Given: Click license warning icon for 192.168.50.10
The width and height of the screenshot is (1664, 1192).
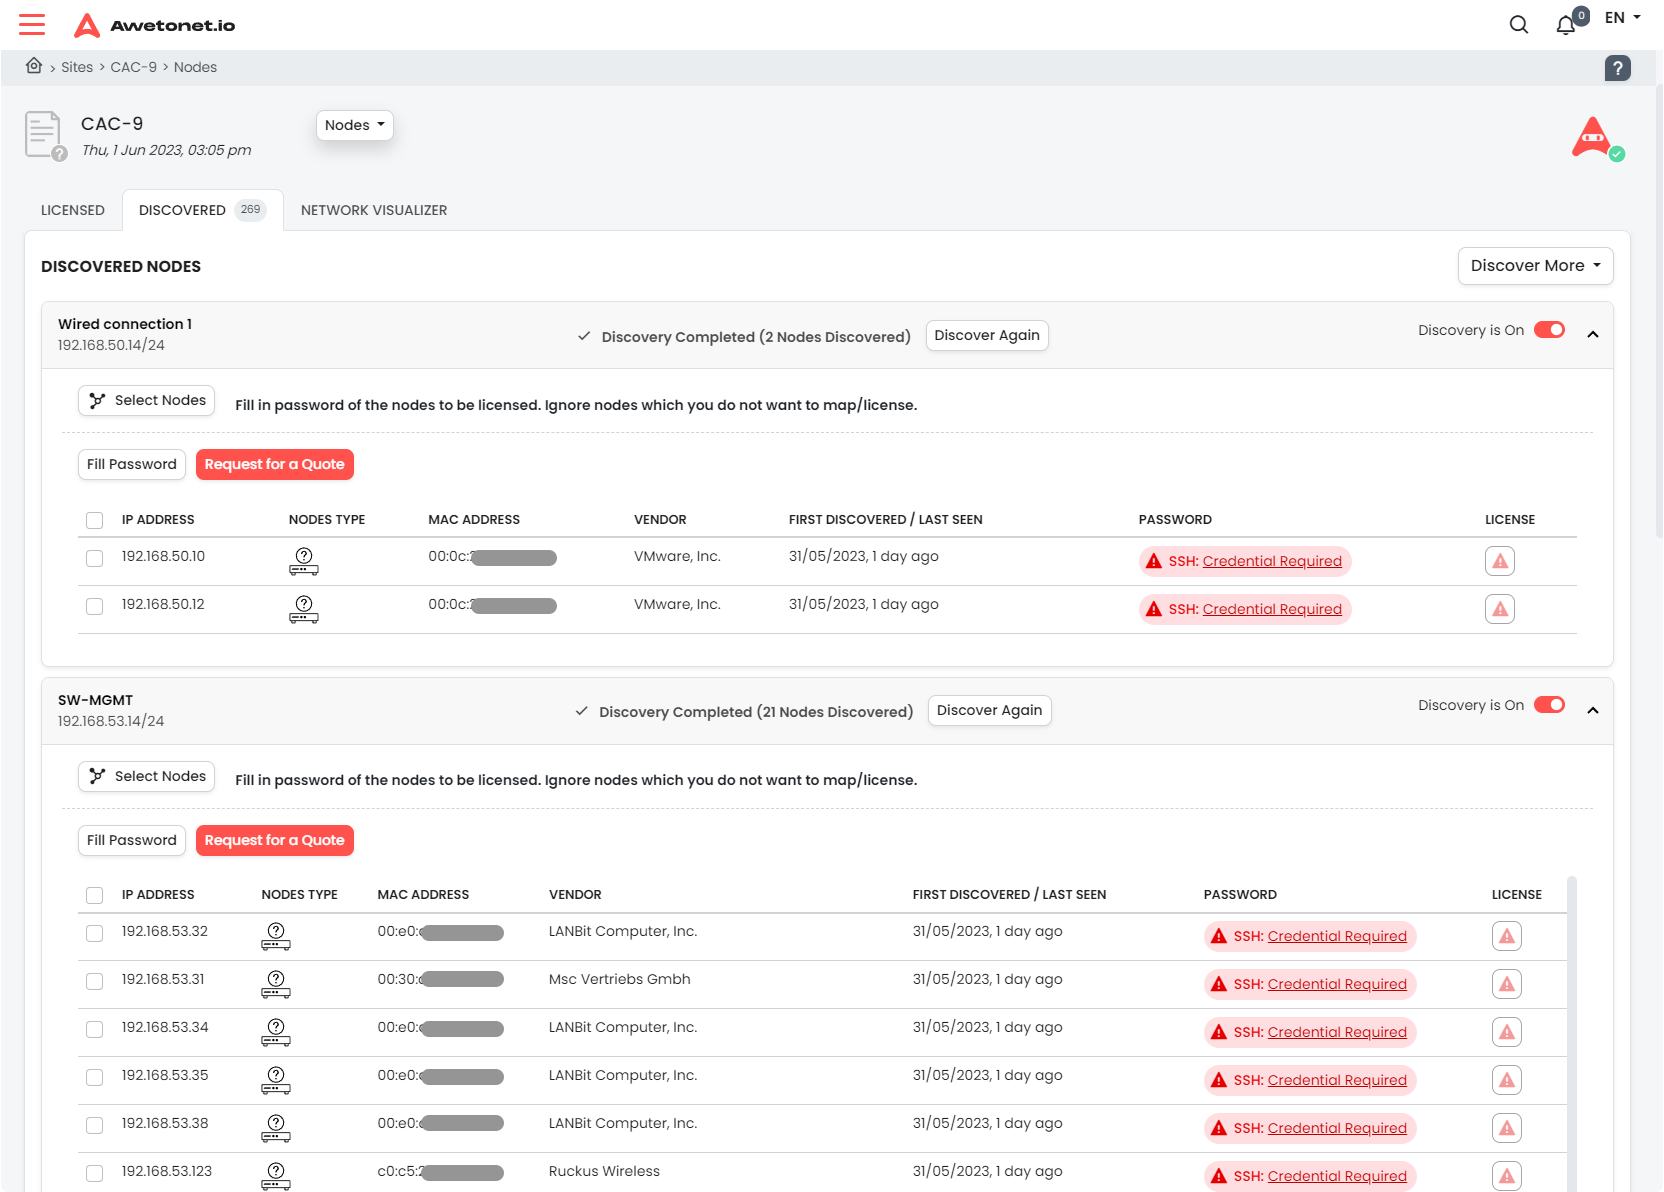Looking at the screenshot, I should [x=1500, y=561].
